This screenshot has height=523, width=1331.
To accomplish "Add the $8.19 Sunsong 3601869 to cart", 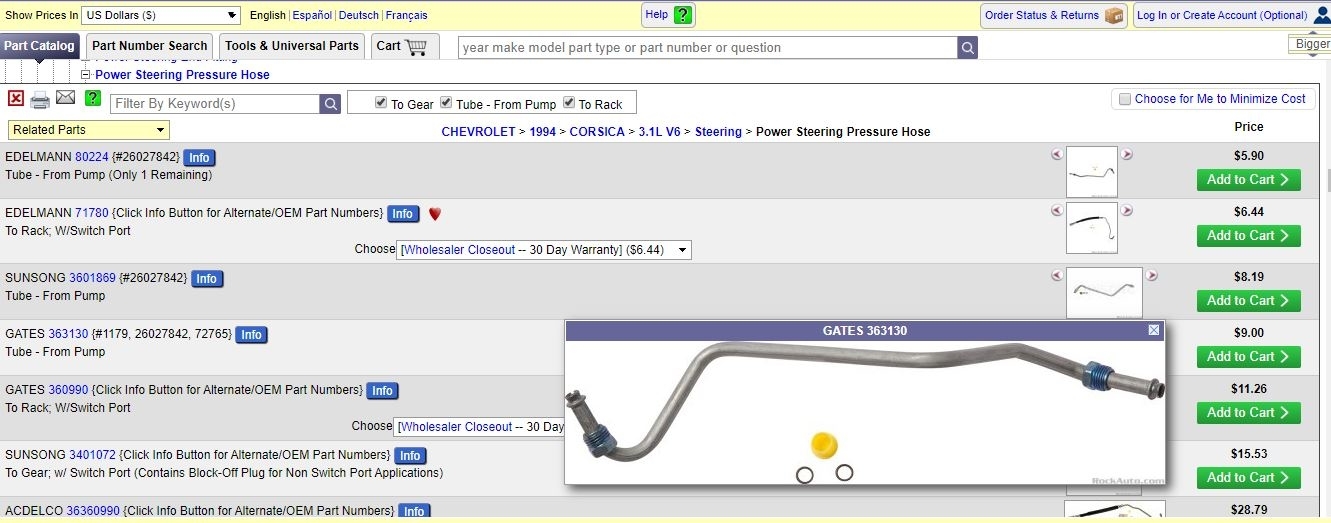I will point(1248,301).
